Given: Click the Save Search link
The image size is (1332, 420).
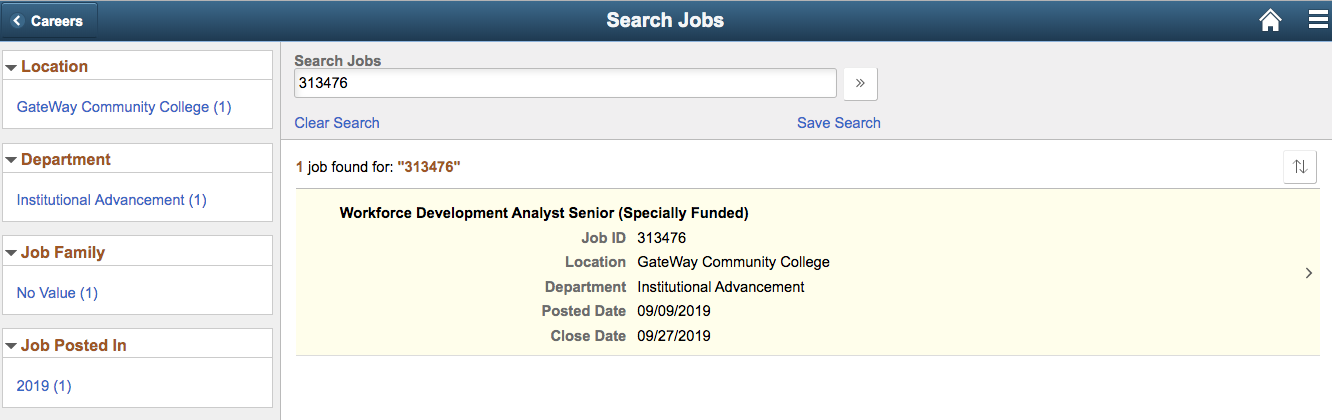Looking at the screenshot, I should [839, 123].
